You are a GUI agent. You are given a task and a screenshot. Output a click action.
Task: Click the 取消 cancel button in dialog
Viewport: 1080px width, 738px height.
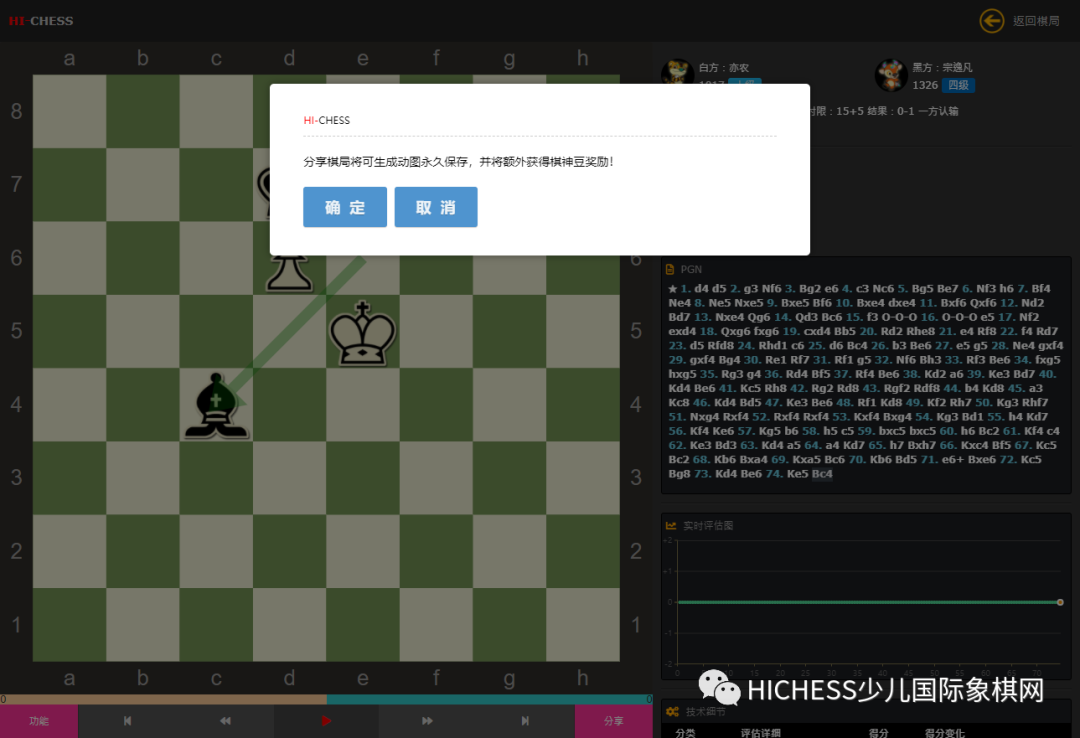pyautogui.click(x=435, y=207)
